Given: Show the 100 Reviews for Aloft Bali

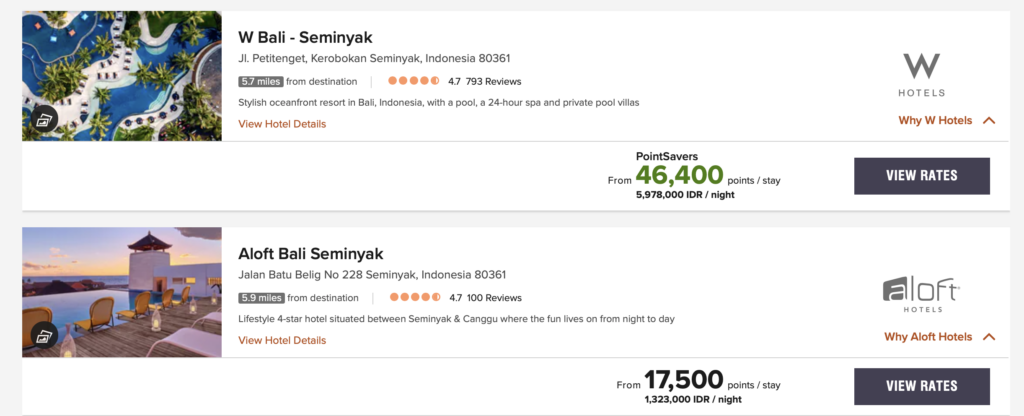Looking at the screenshot, I should click(x=493, y=297).
